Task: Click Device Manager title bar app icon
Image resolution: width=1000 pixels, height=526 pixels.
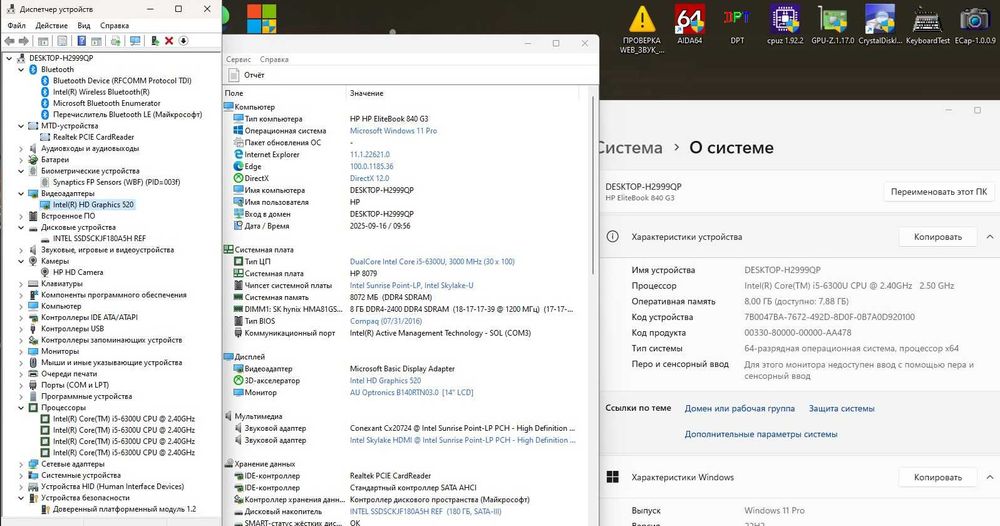Action: pyautogui.click(x=10, y=9)
